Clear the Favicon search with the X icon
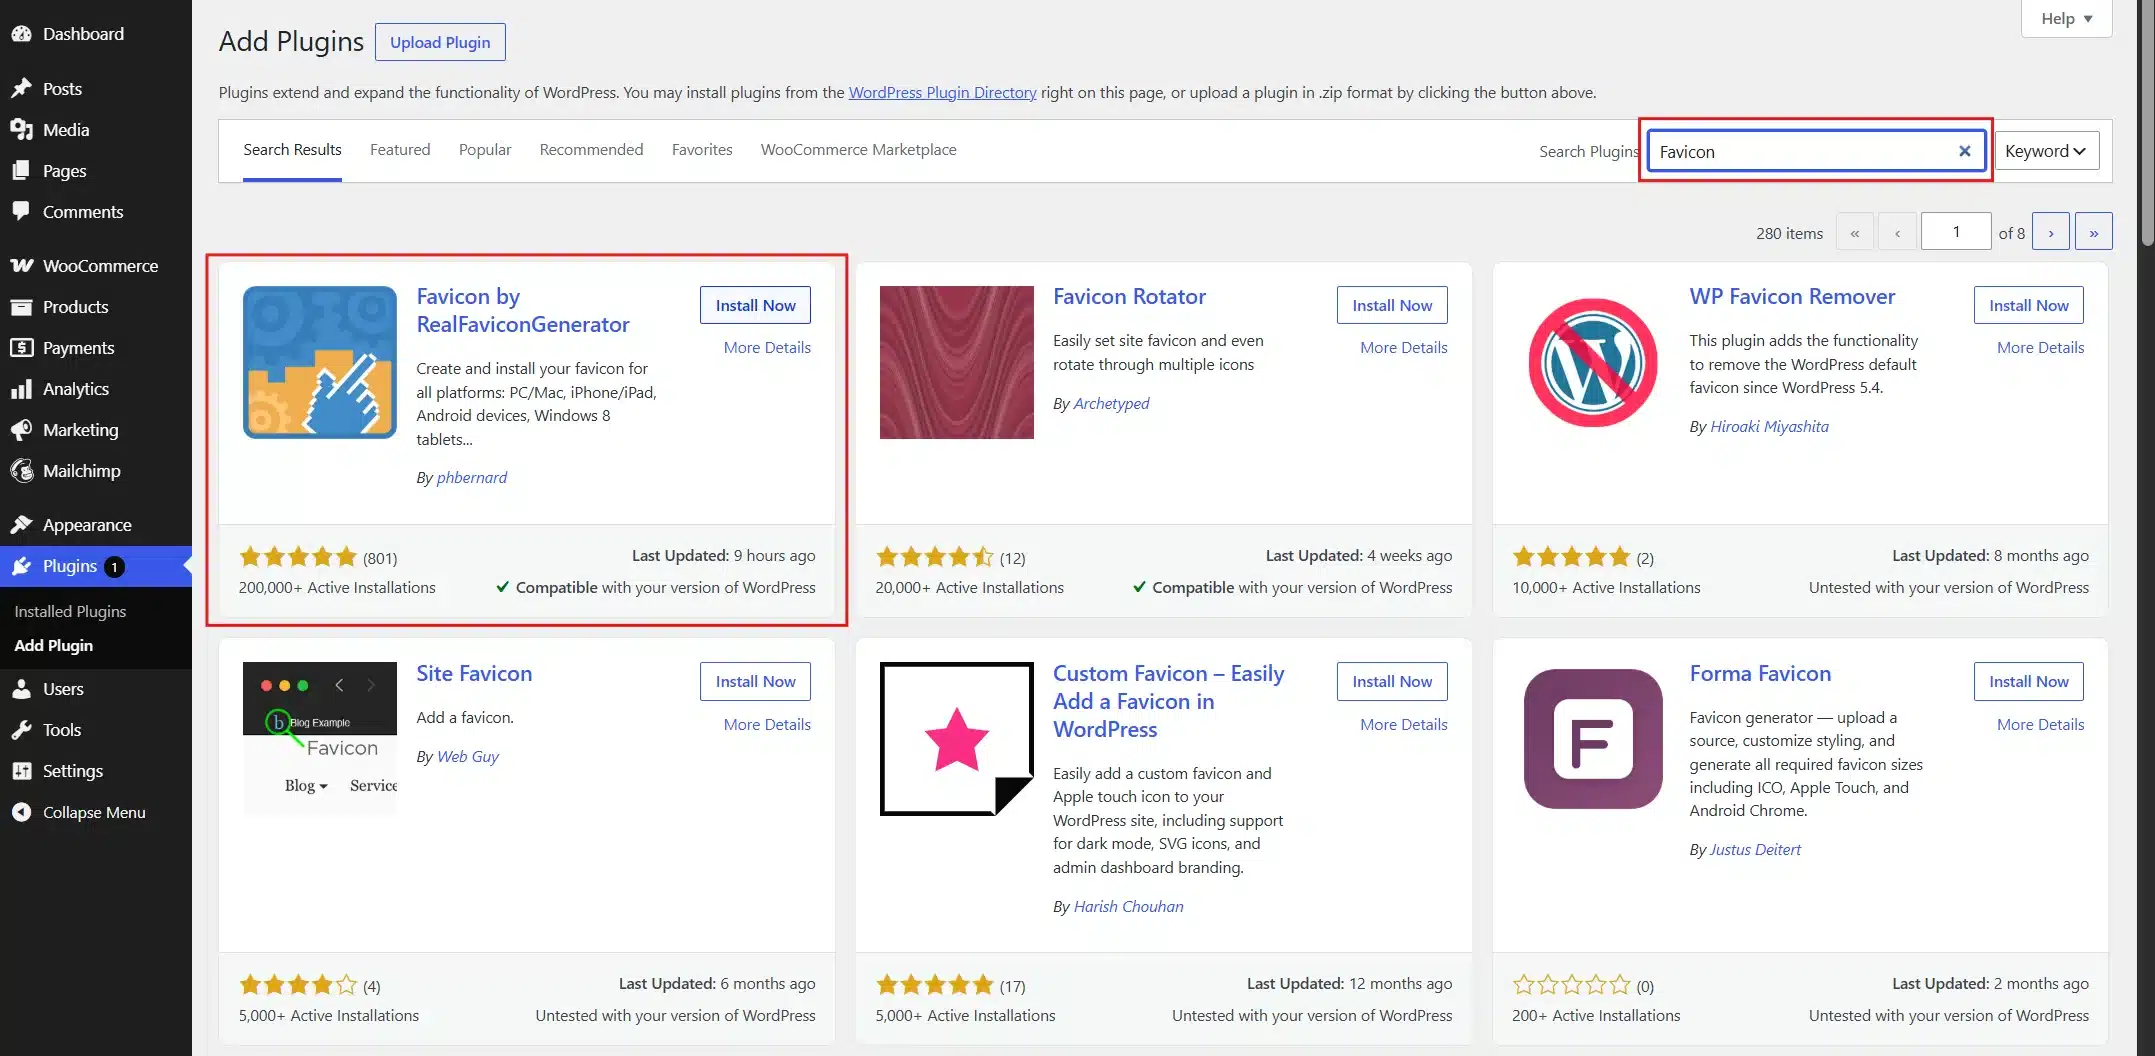The image size is (2155, 1056). (x=1964, y=151)
